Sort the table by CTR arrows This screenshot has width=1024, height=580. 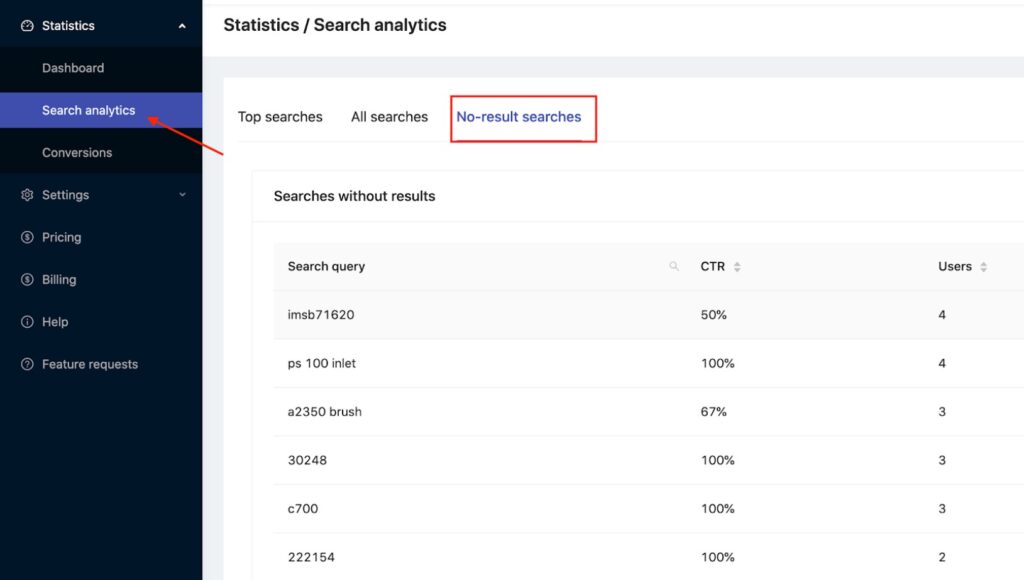(737, 266)
